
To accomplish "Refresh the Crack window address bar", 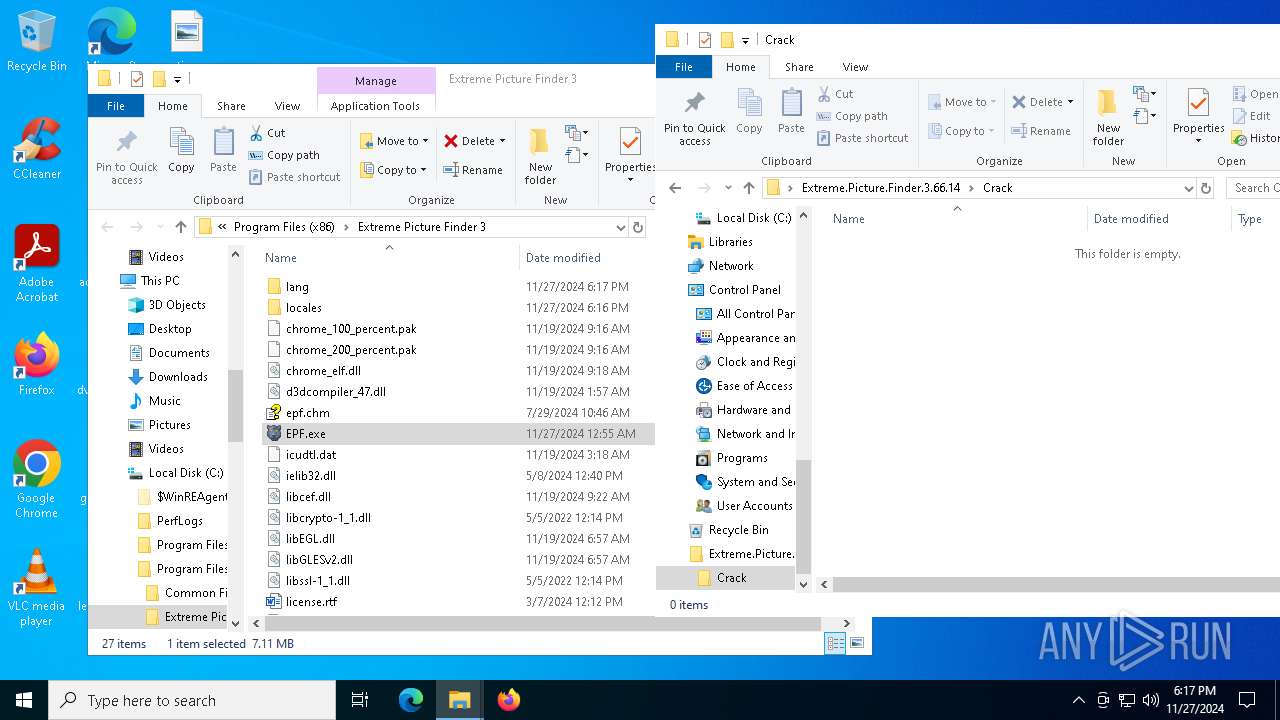I will coord(1206,188).
